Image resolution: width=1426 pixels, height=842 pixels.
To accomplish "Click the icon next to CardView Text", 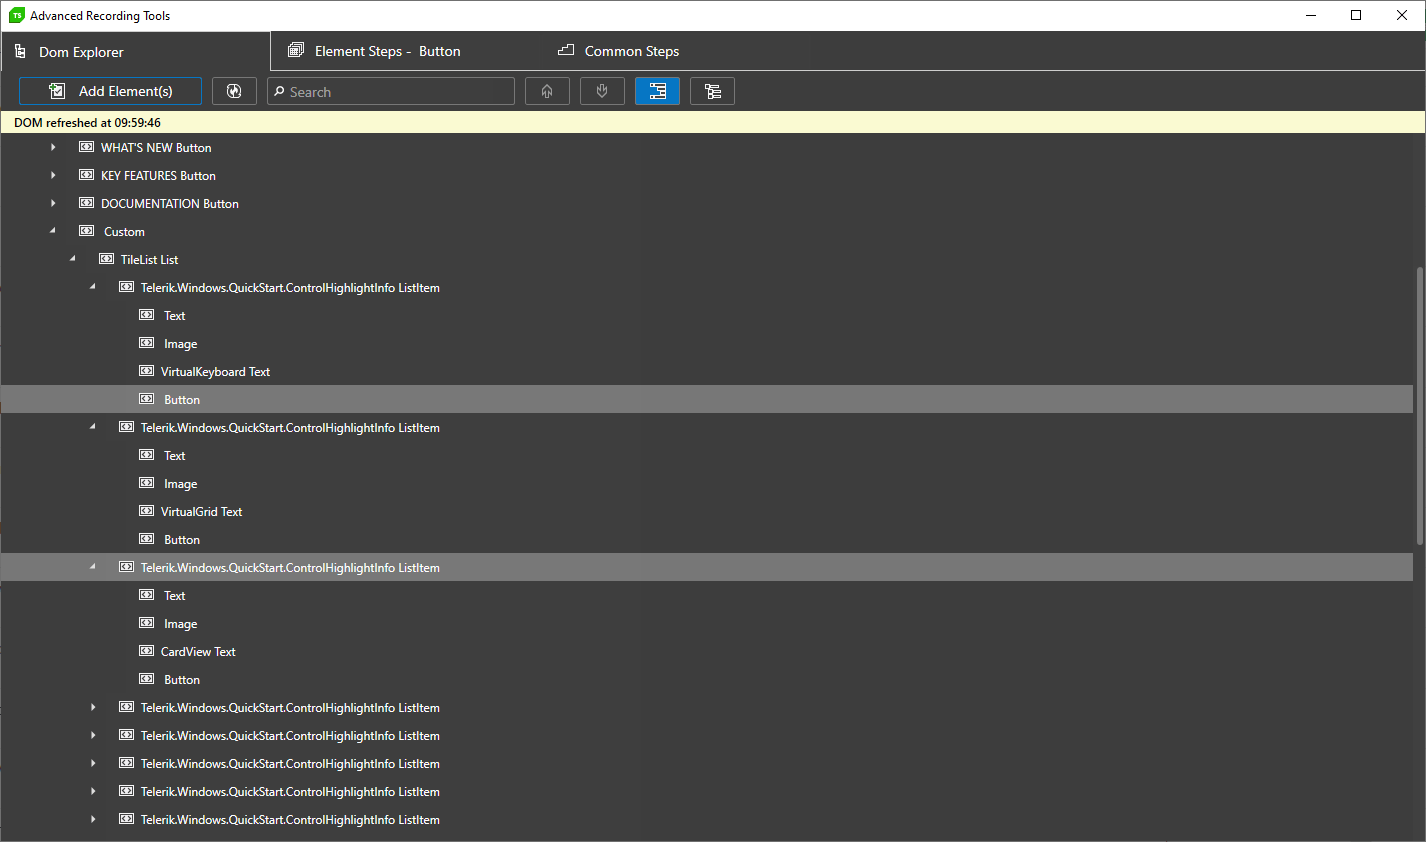I will tap(146, 651).
